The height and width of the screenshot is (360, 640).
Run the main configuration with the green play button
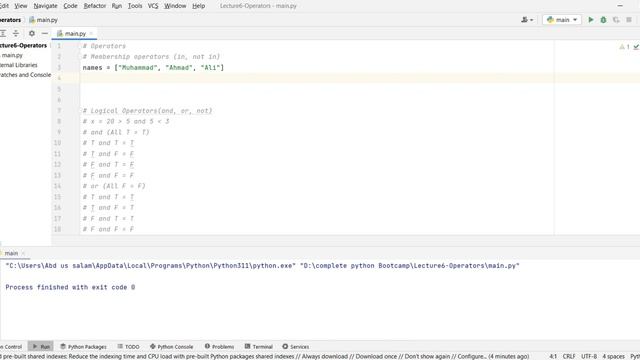[x=591, y=20]
